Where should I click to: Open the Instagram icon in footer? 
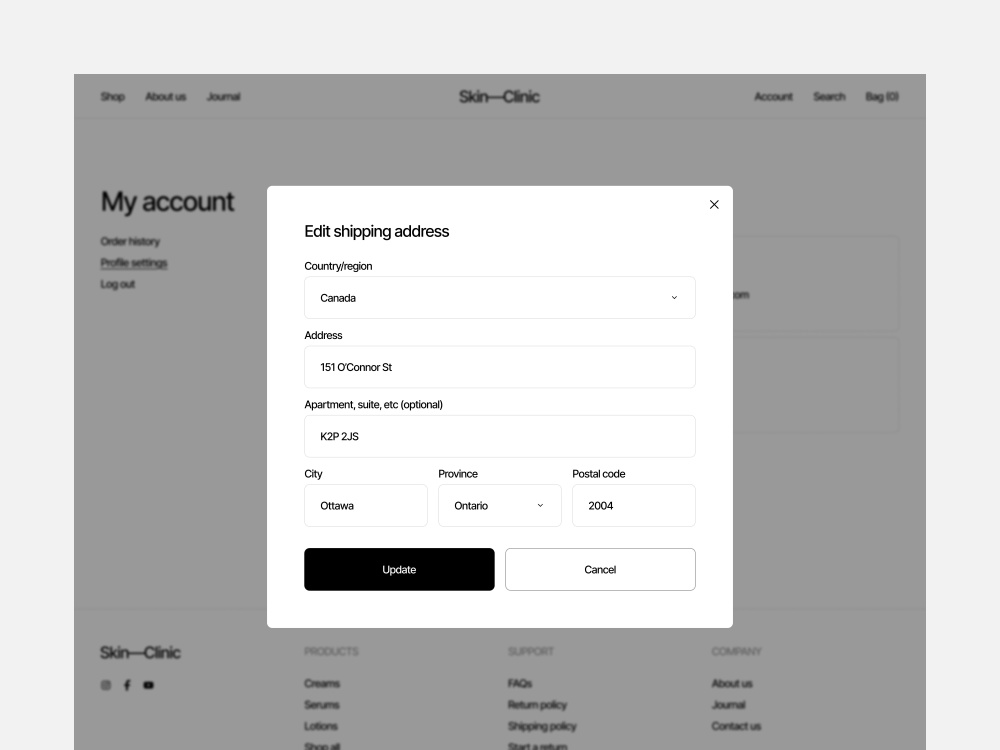(x=106, y=685)
